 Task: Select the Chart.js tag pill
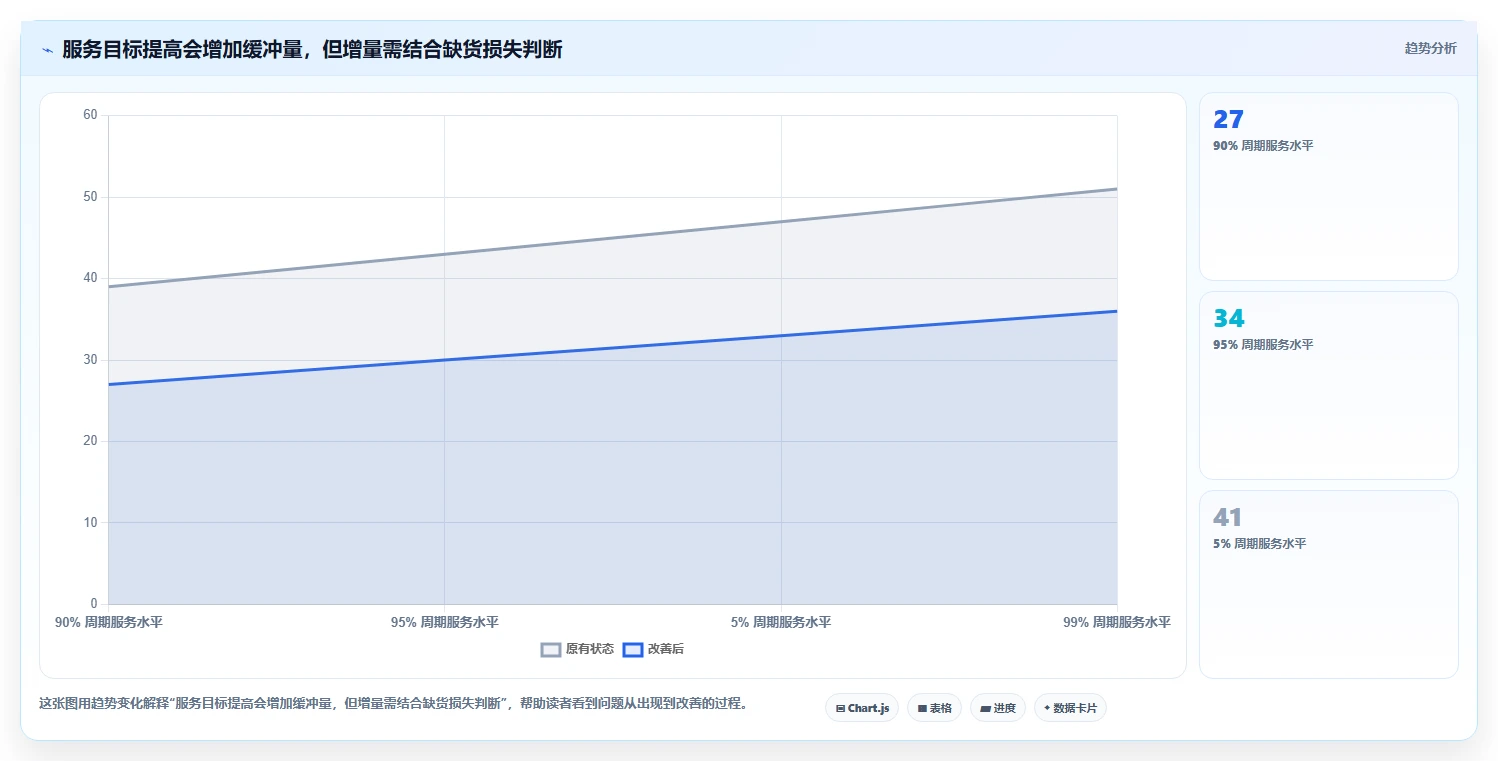click(x=862, y=708)
